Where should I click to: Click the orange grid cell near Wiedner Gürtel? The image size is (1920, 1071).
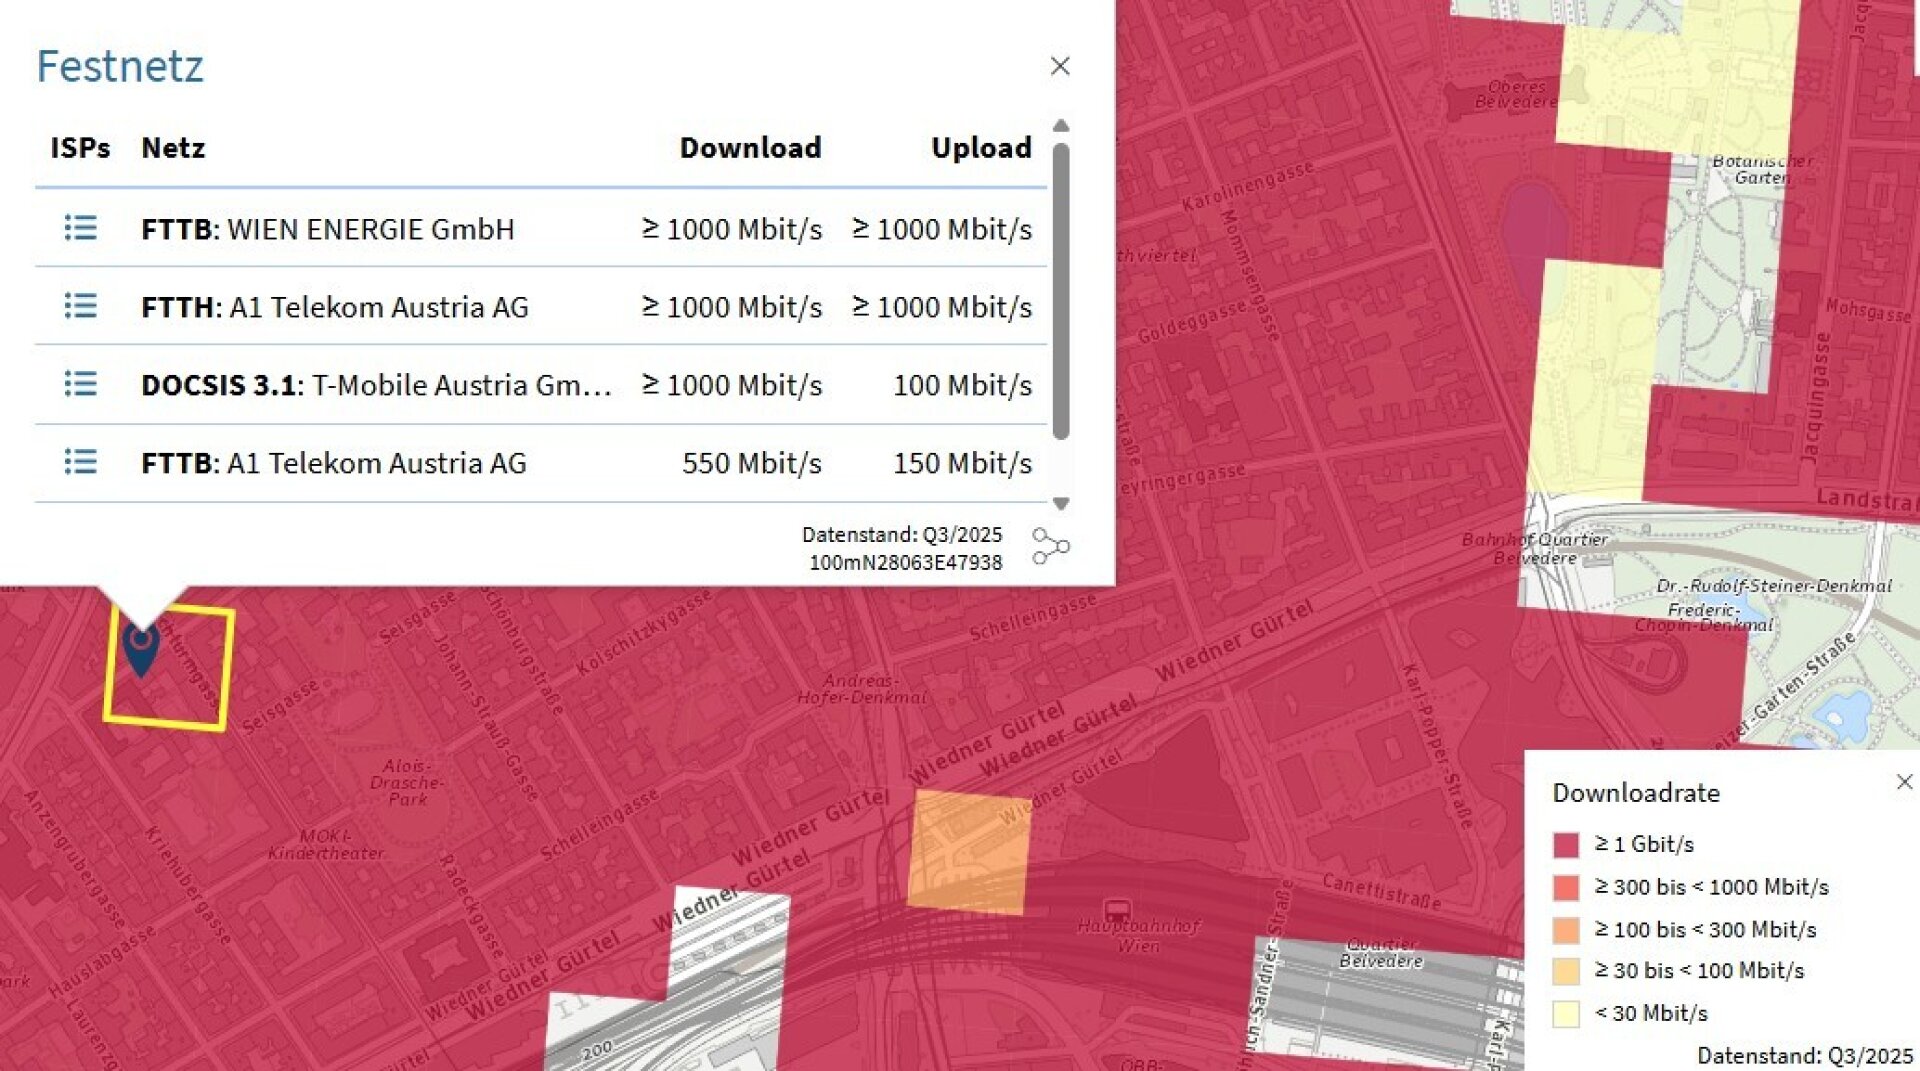(968, 852)
